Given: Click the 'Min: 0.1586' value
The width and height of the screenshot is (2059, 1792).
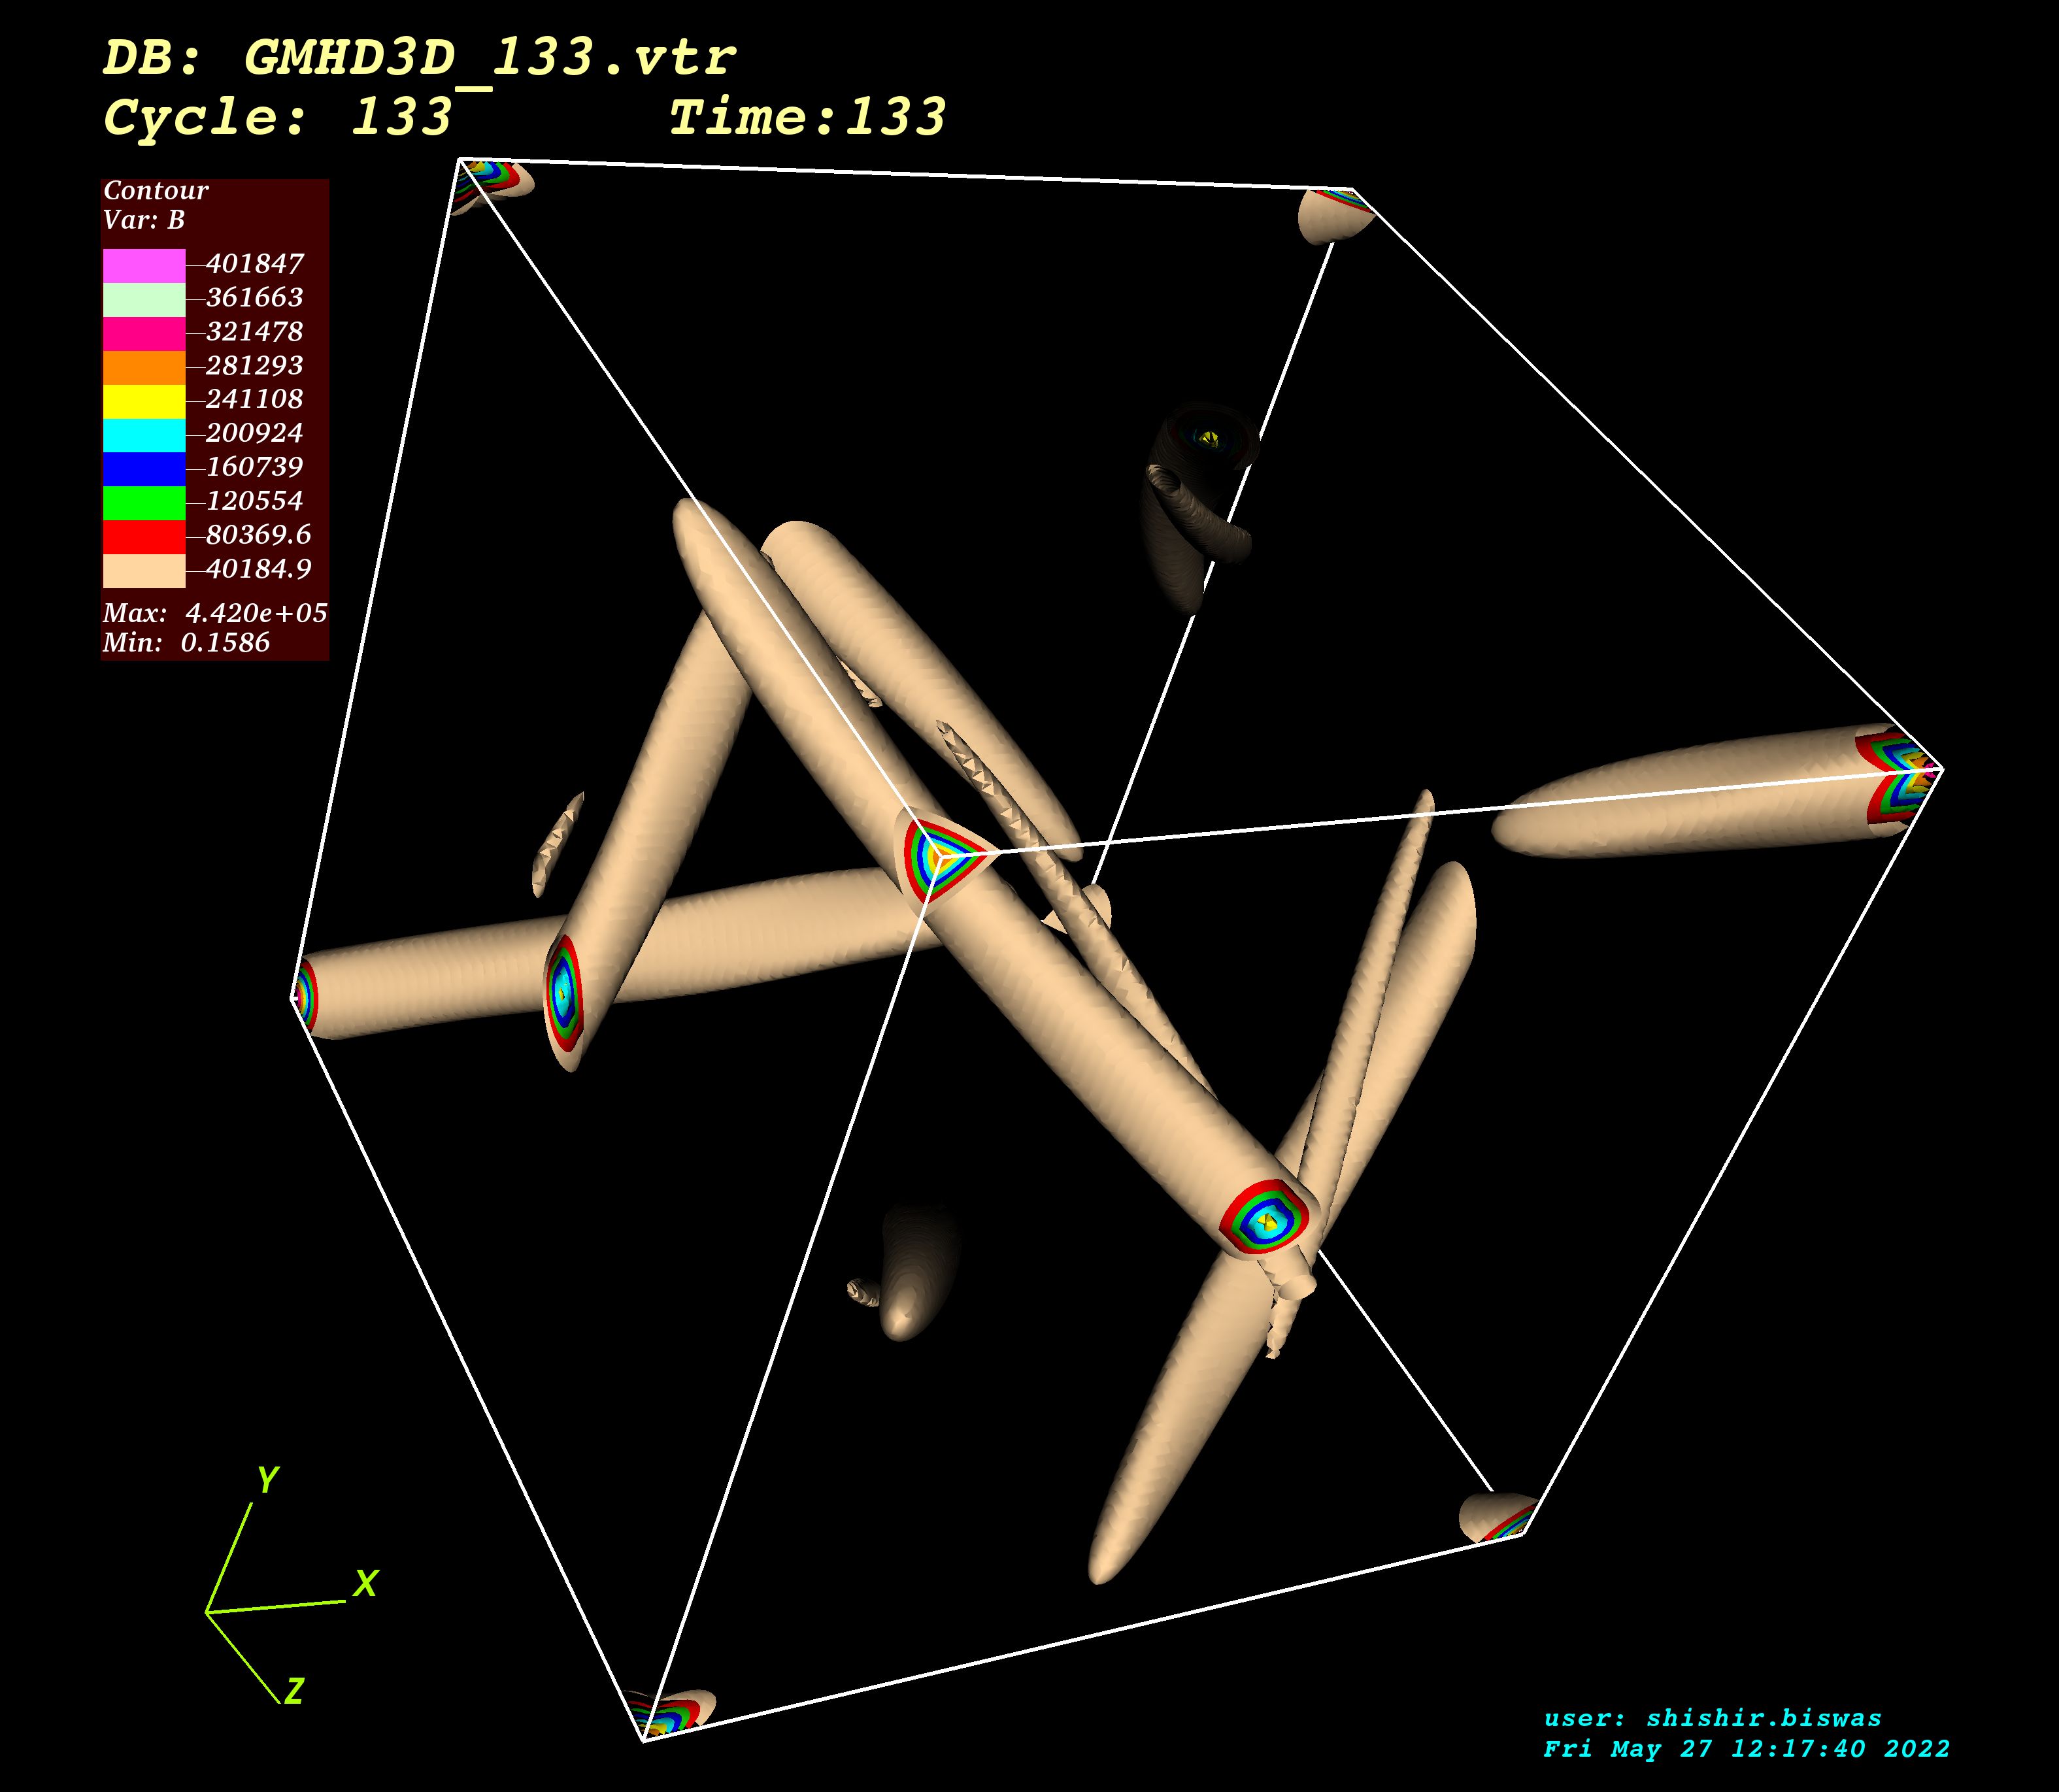Looking at the screenshot, I should (186, 643).
